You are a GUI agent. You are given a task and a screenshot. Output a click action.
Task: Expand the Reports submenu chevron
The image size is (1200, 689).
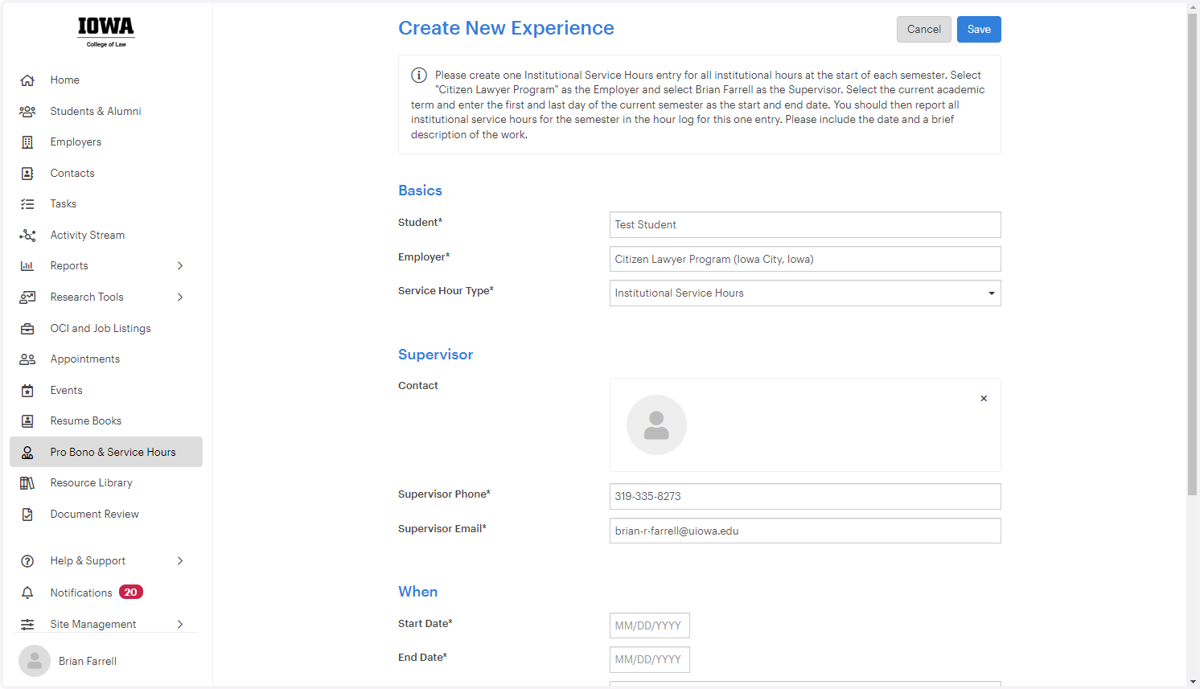tap(180, 266)
